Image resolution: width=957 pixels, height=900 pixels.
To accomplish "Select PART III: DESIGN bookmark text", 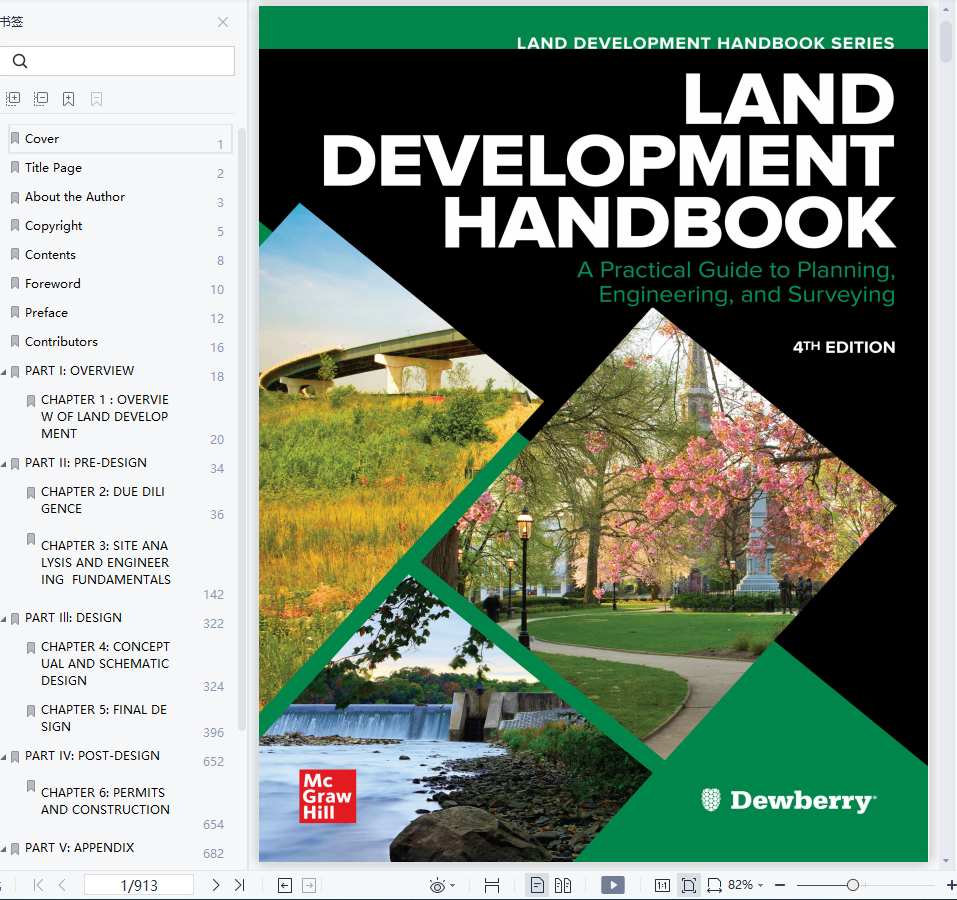I will point(73,618).
